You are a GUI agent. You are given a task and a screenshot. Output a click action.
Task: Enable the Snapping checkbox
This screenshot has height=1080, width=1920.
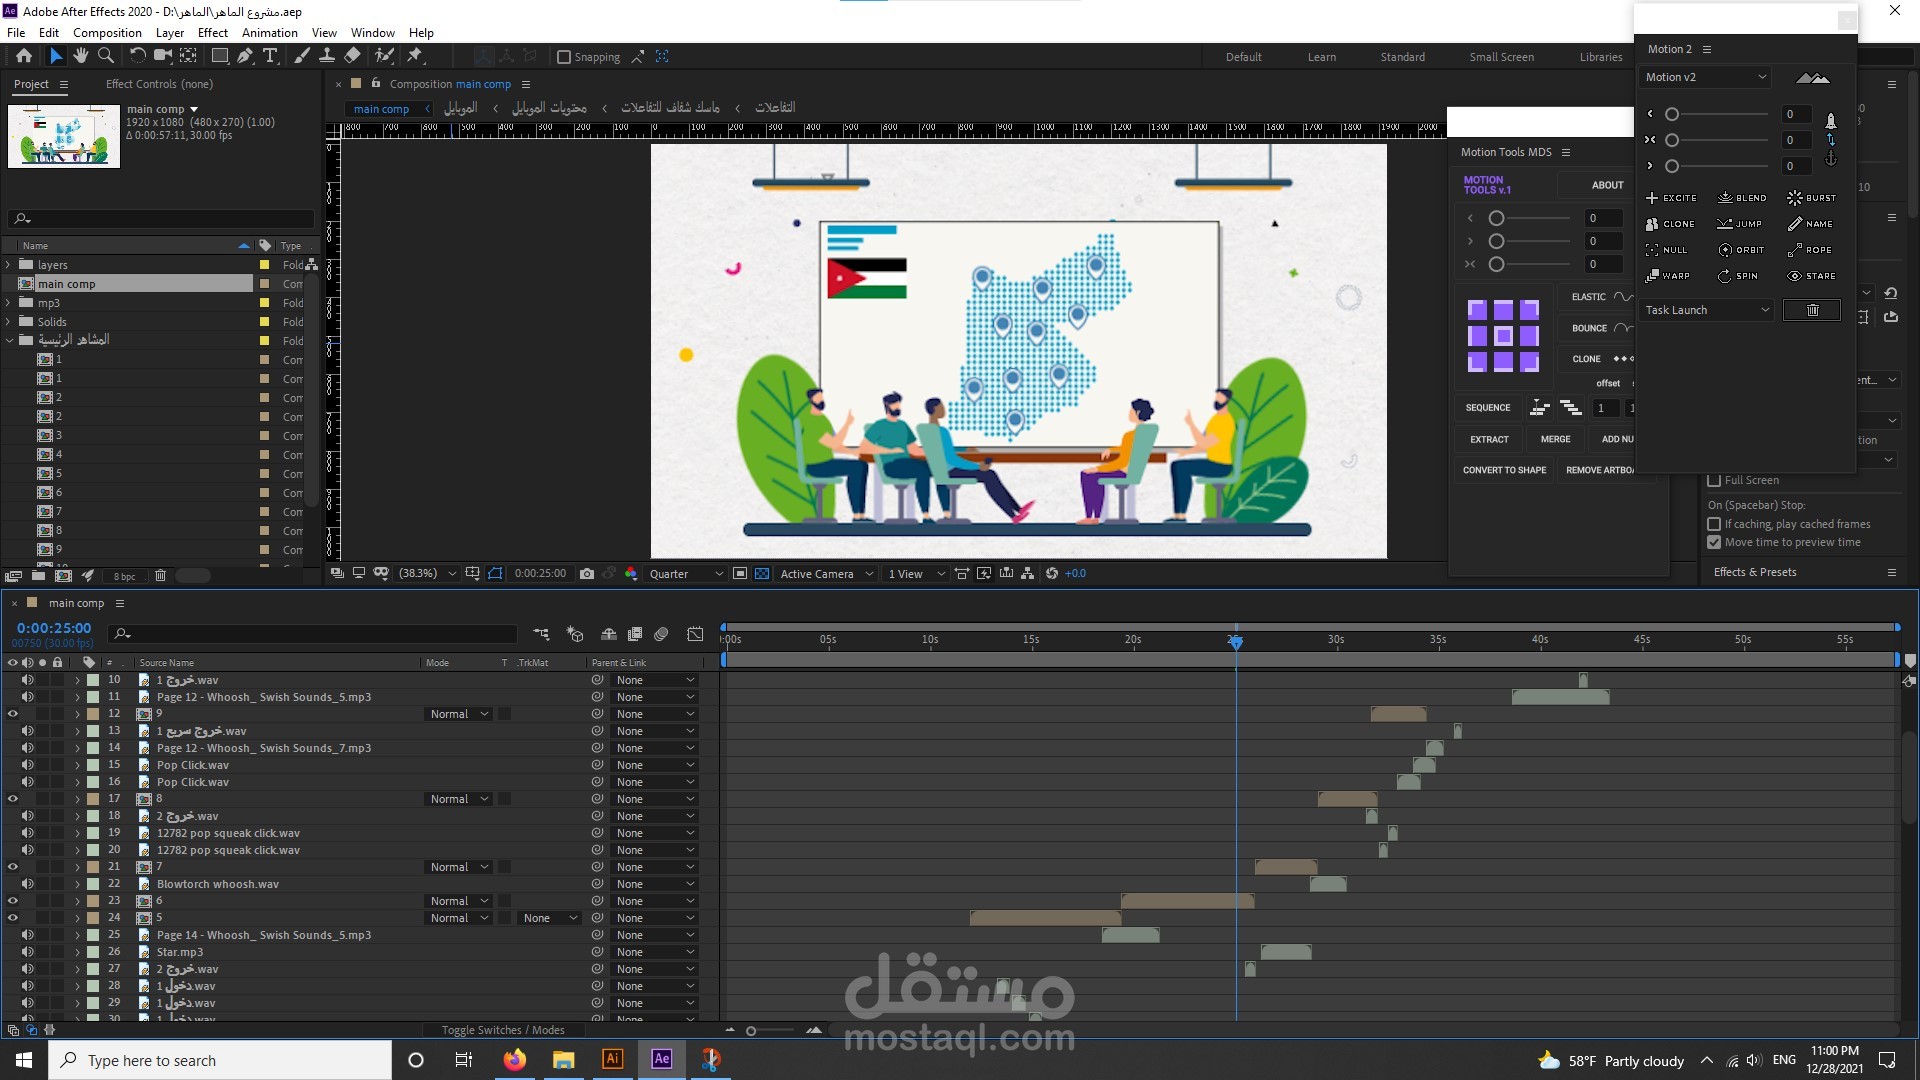click(564, 57)
